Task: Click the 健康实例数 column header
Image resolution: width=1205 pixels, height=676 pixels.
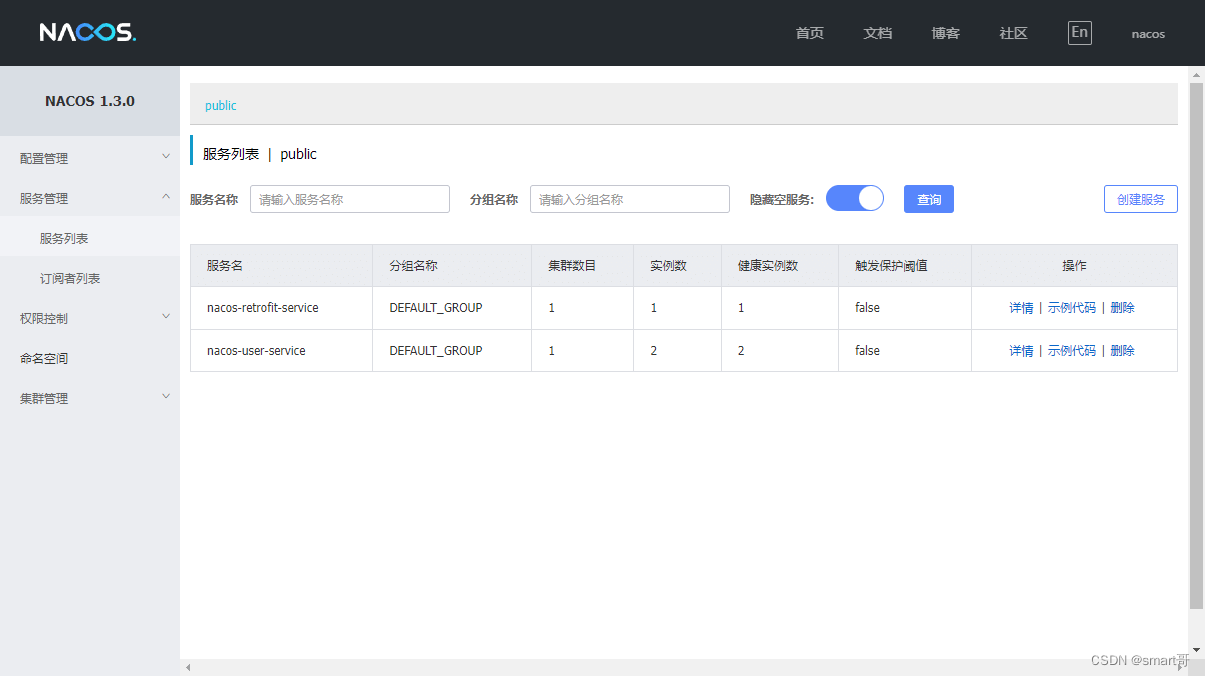Action: pyautogui.click(x=780, y=266)
